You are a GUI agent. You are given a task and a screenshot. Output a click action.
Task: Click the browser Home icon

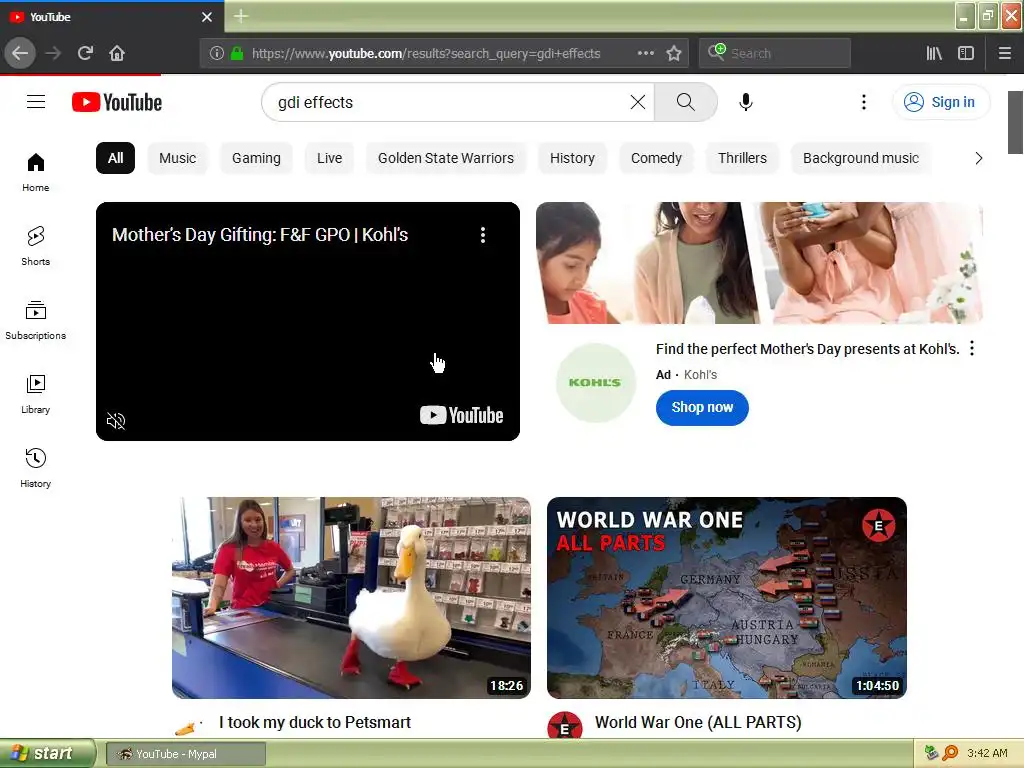tap(117, 54)
